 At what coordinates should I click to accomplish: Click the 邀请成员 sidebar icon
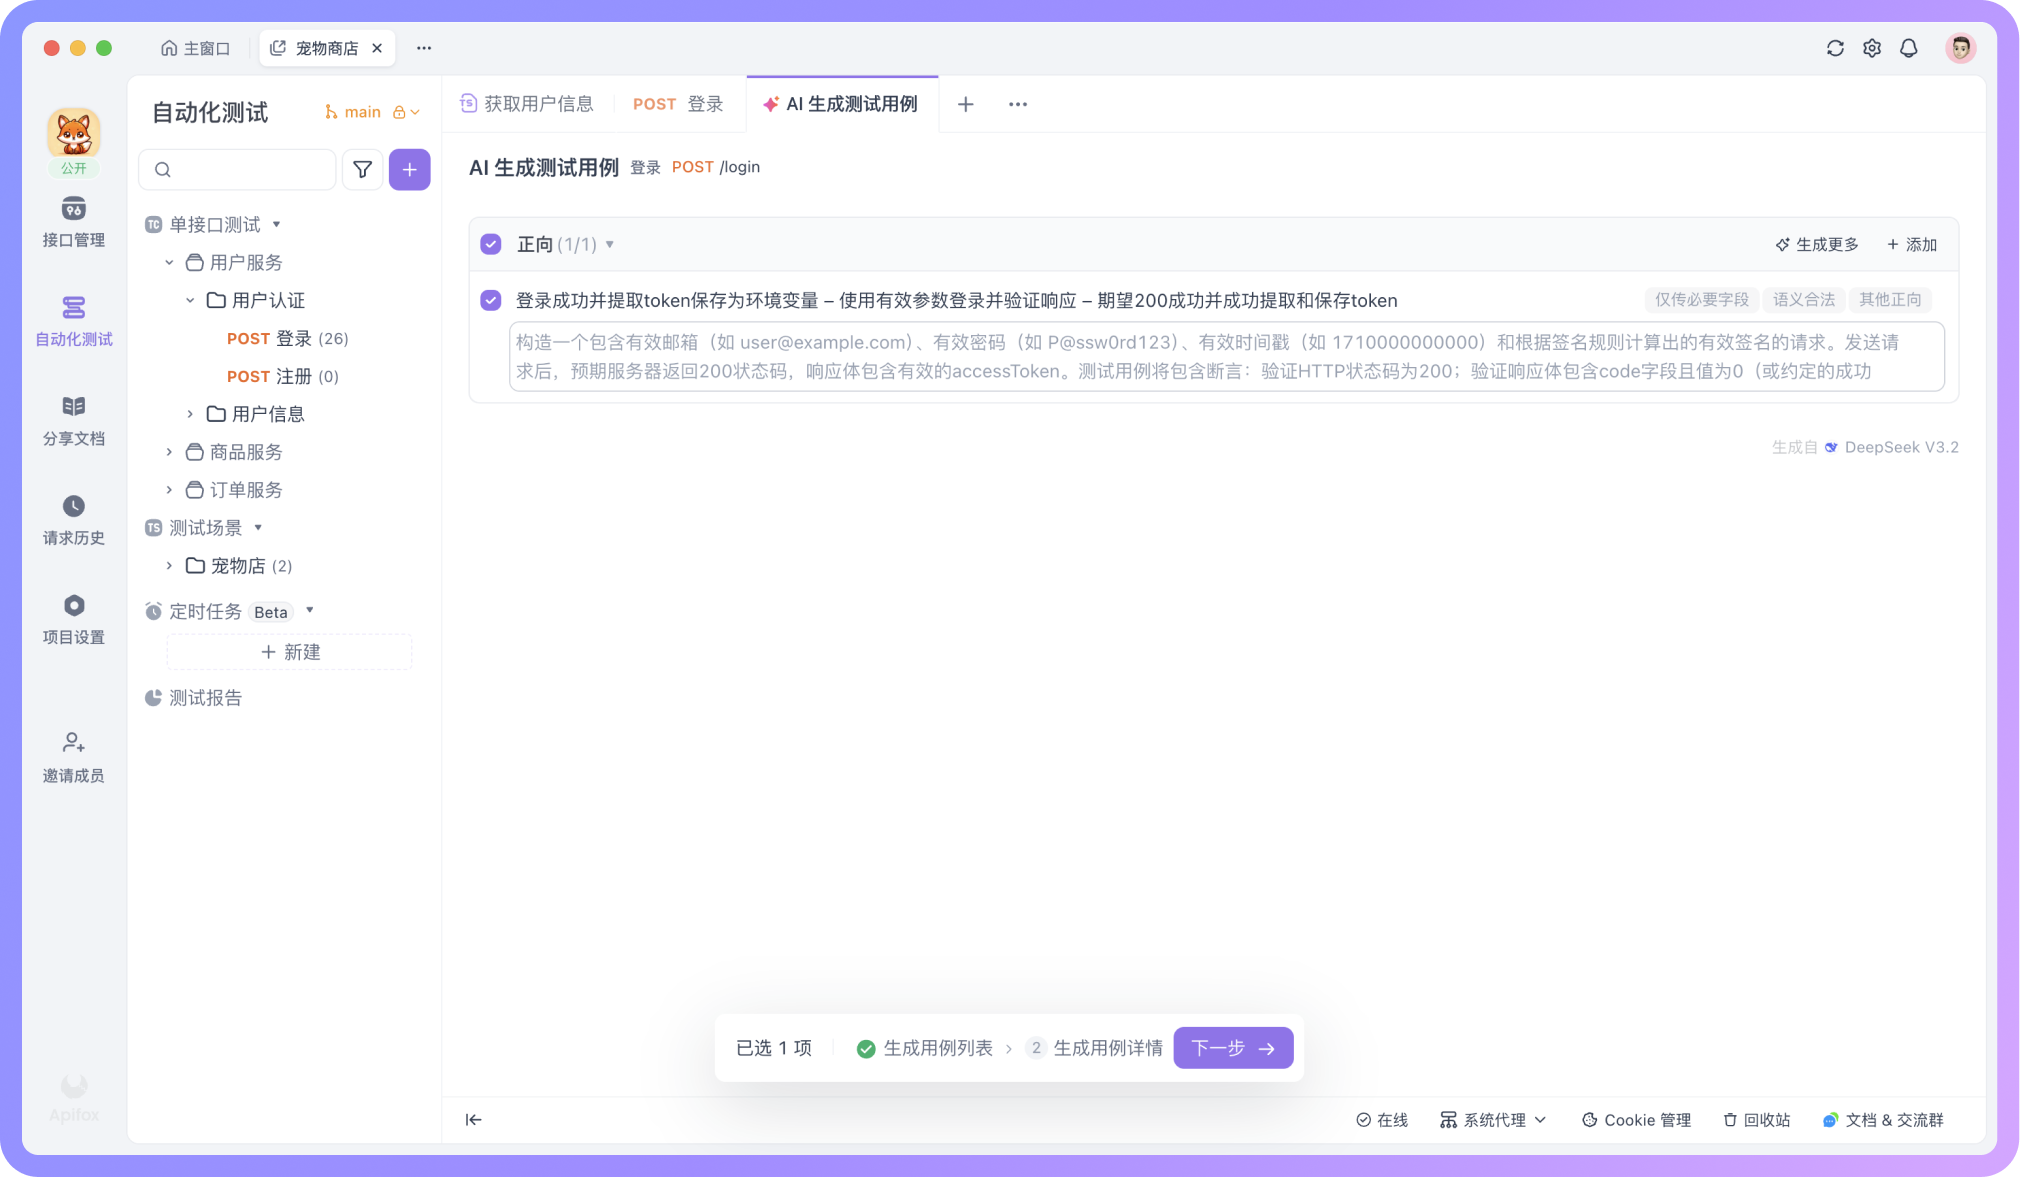(x=73, y=755)
